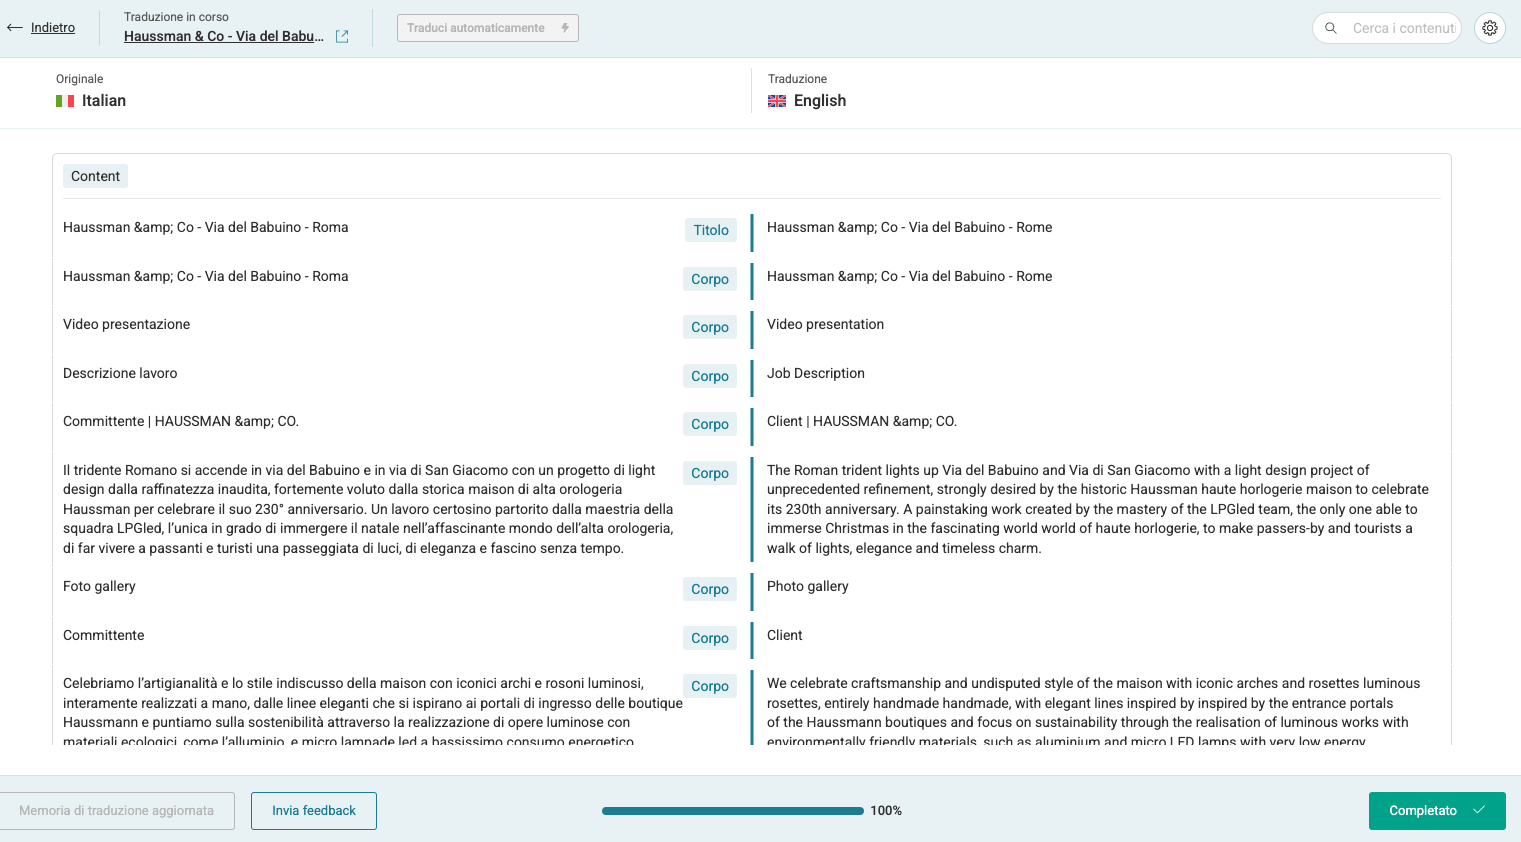Edit the Roman trident translation paragraph
The width and height of the screenshot is (1521, 842).
tap(1098, 509)
